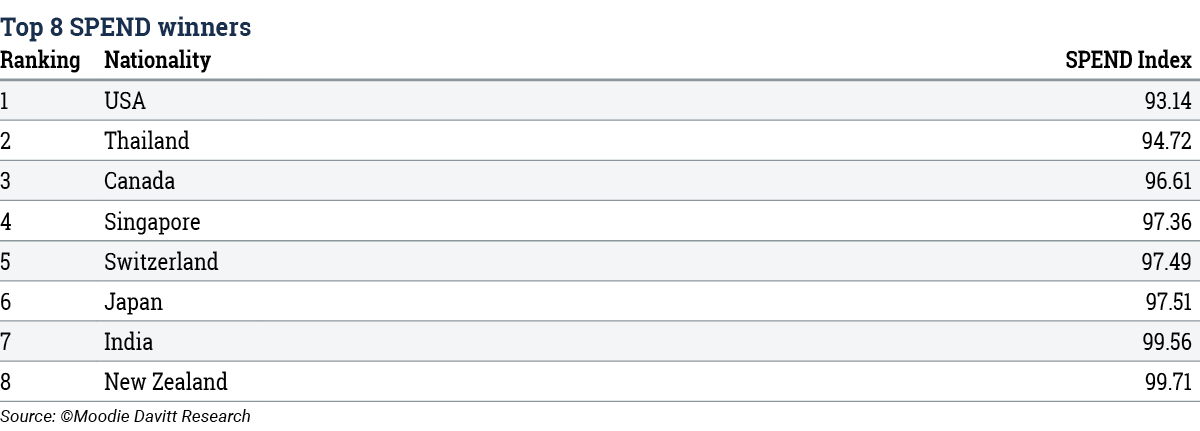Select the Nationality column header
1200x431 pixels.
click(157, 61)
